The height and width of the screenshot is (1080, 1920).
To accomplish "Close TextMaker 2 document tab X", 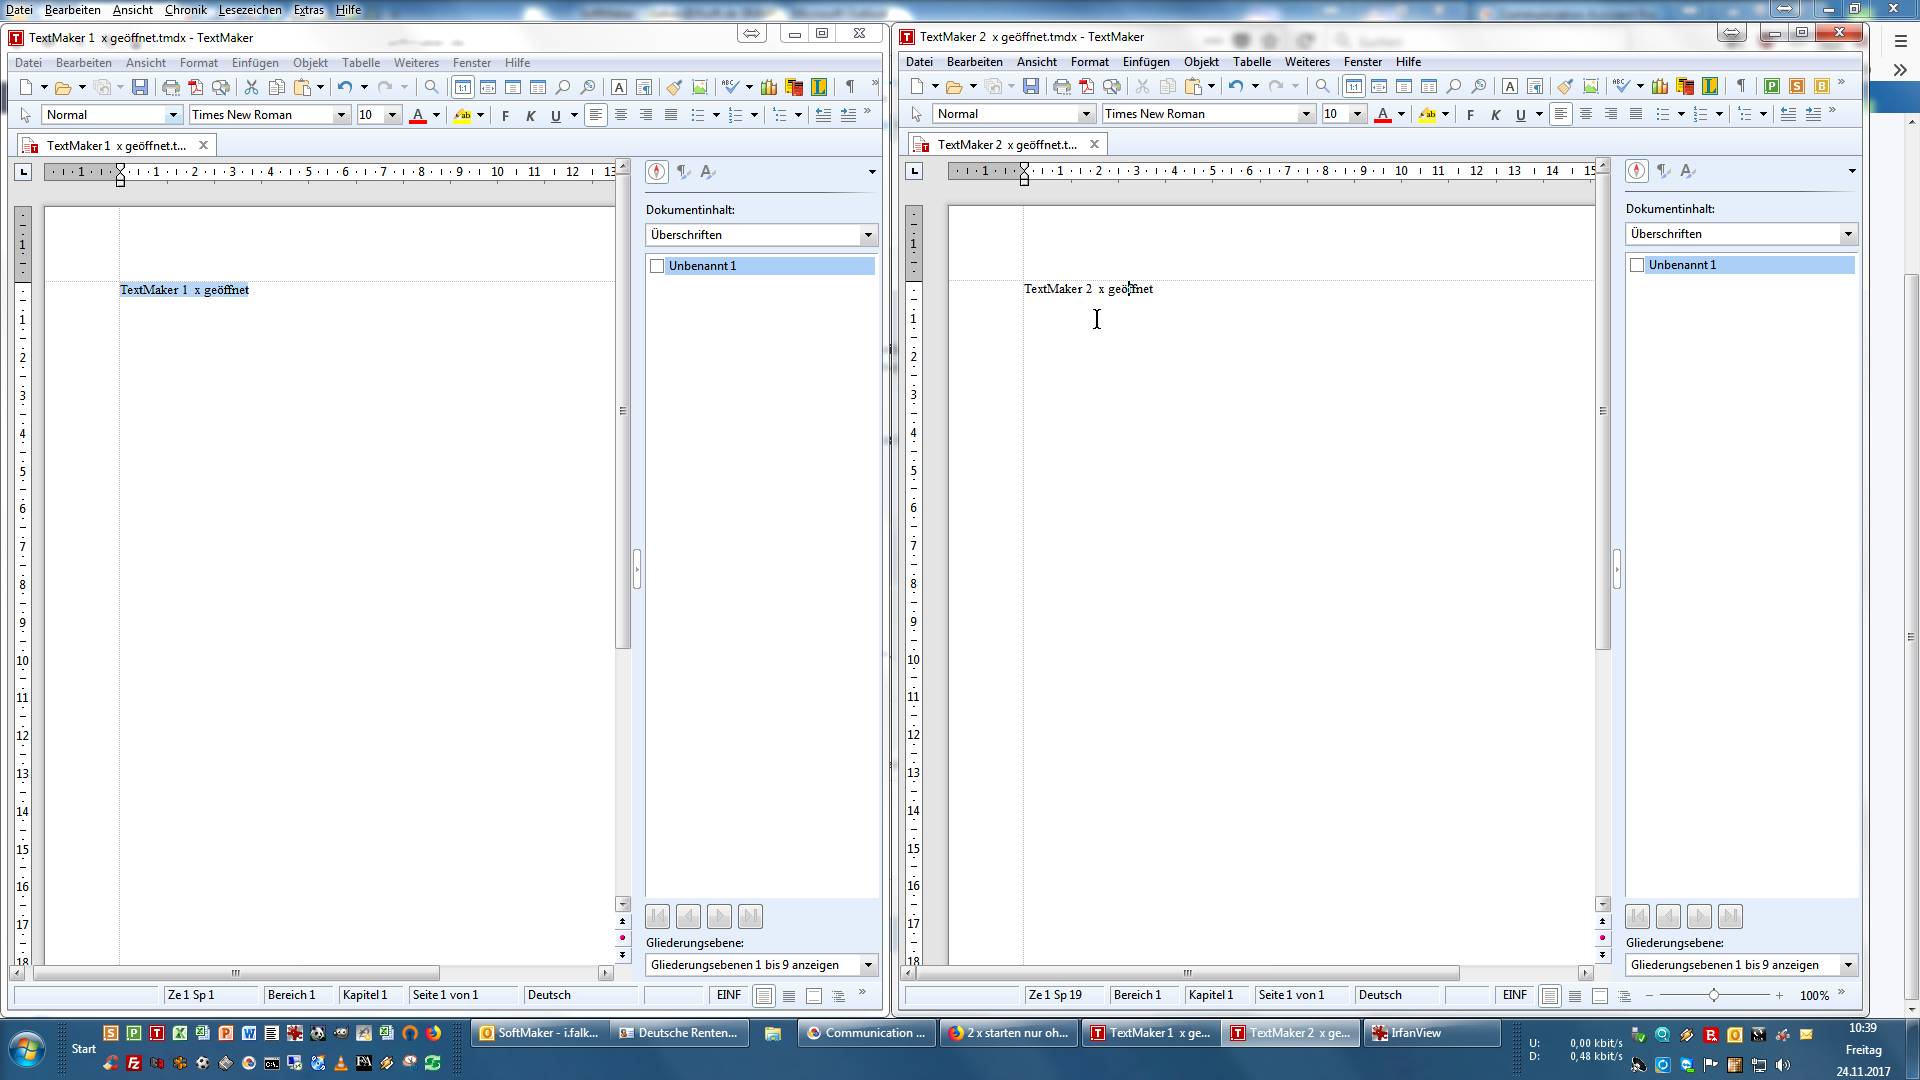I will click(x=1094, y=144).
